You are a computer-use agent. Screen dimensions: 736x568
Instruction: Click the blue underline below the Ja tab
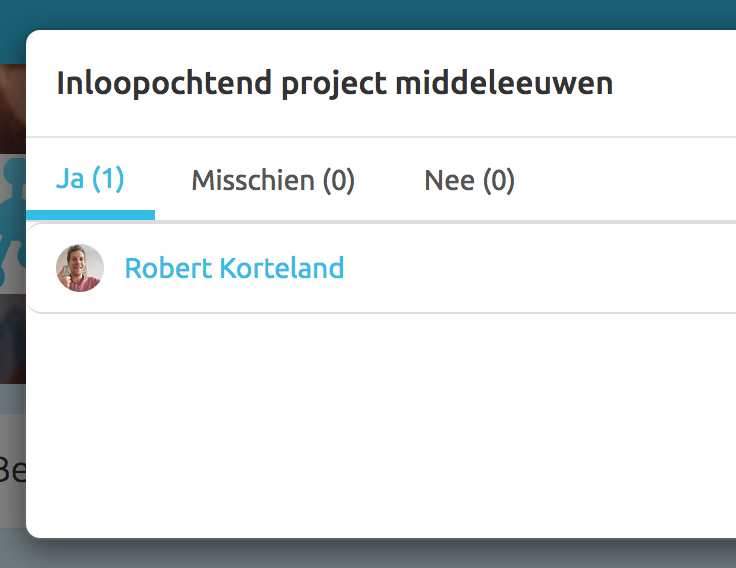(x=90, y=215)
